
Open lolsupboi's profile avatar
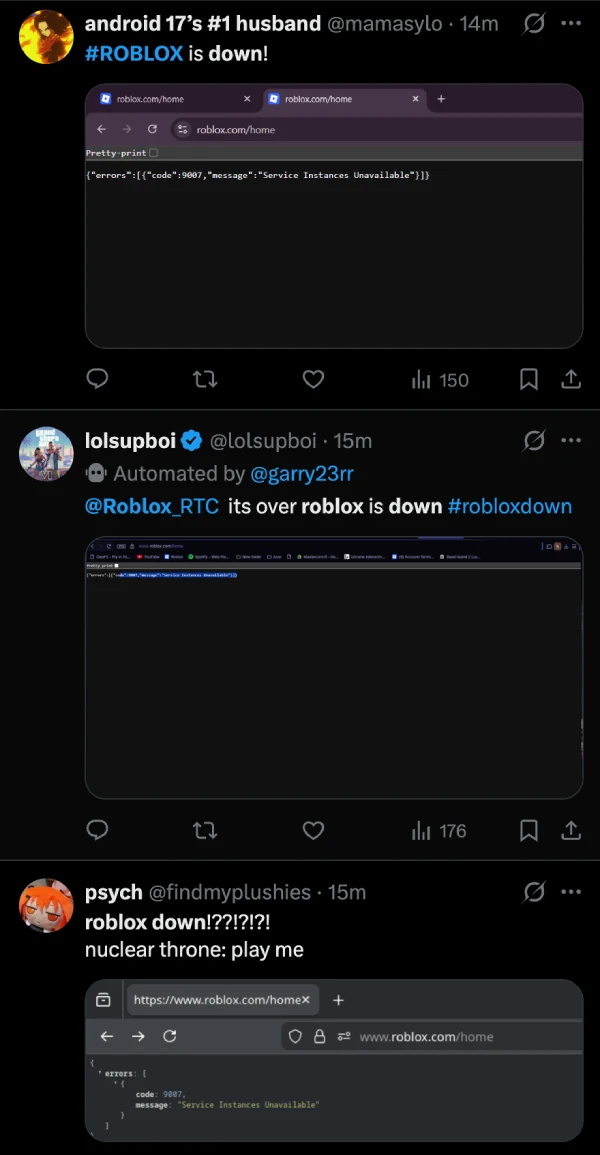pyautogui.click(x=46, y=456)
